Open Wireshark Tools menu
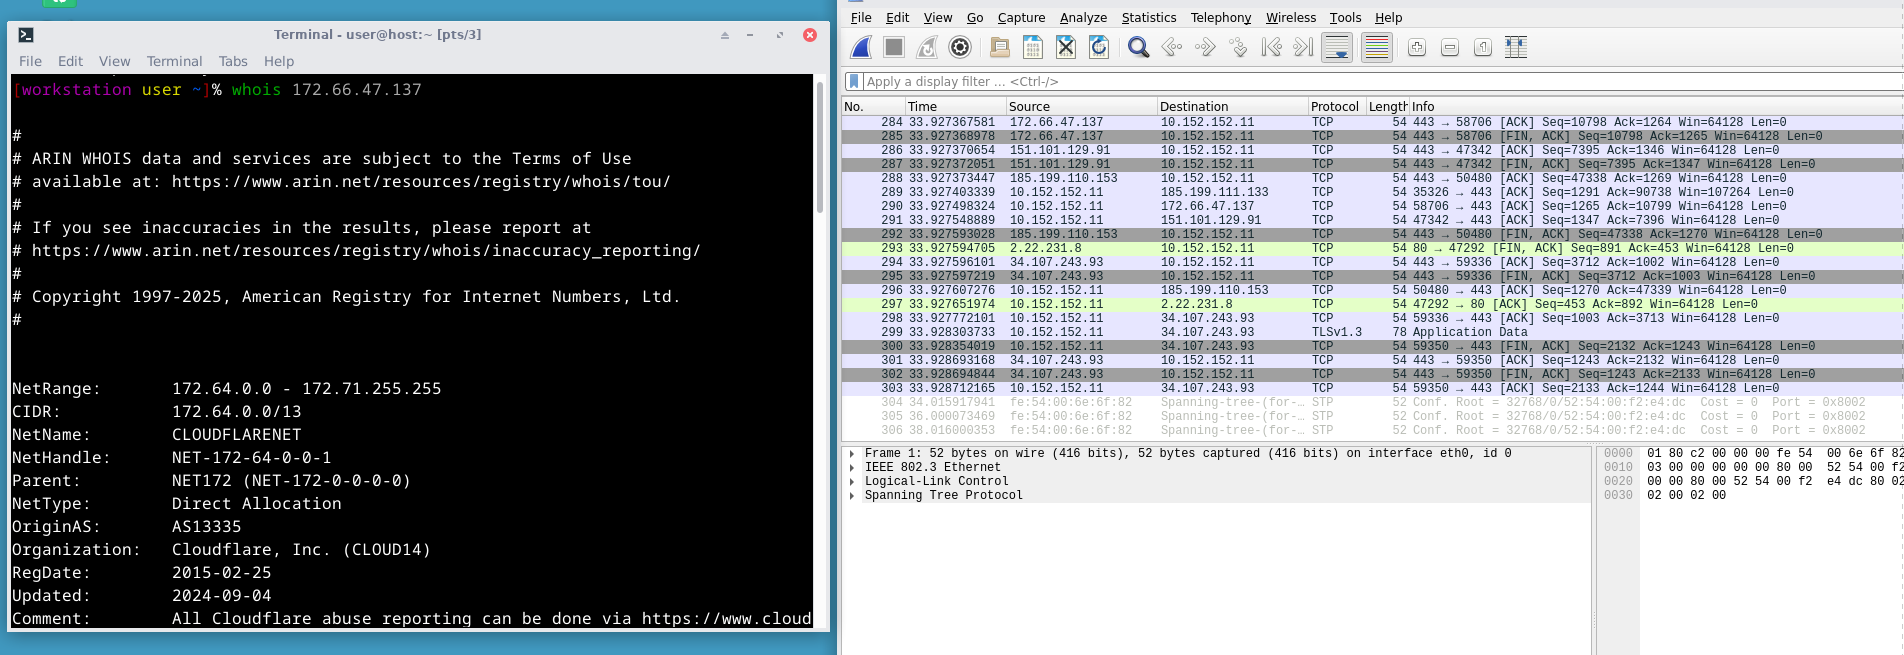Image resolution: width=1904 pixels, height=655 pixels. coord(1345,17)
